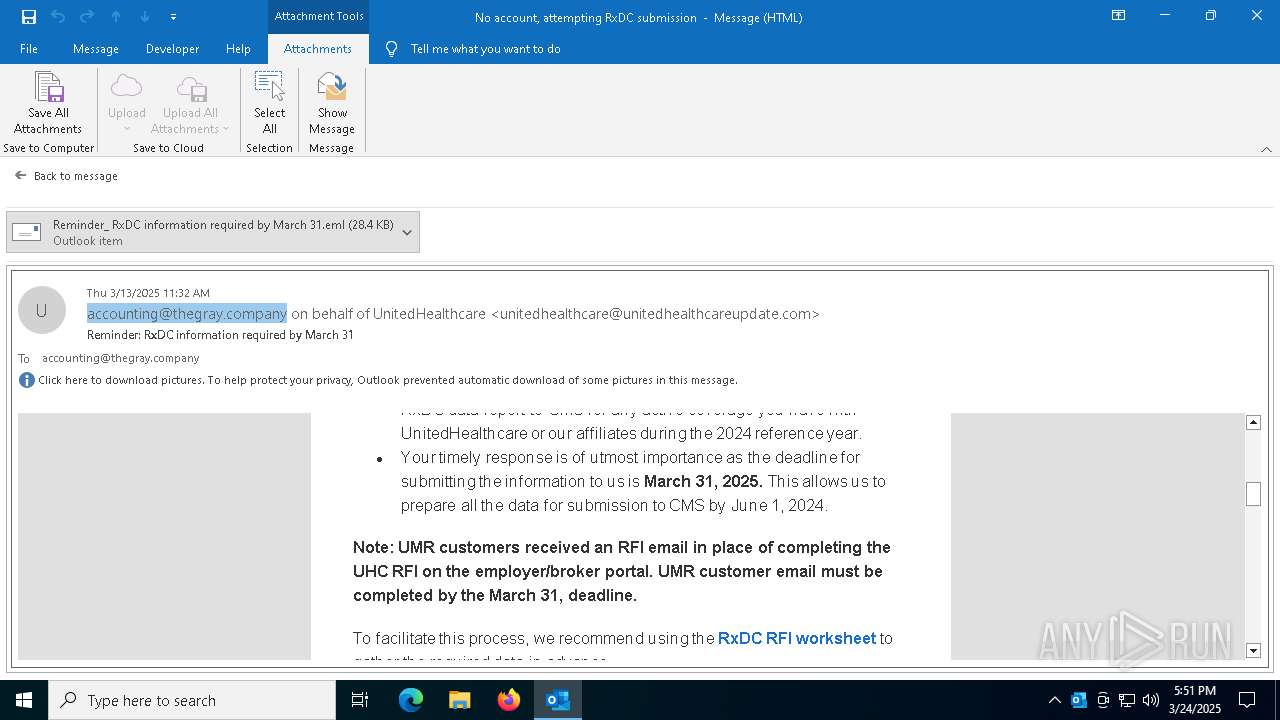Click network icon in system tray
This screenshot has height=720, width=1280.
(x=1127, y=700)
